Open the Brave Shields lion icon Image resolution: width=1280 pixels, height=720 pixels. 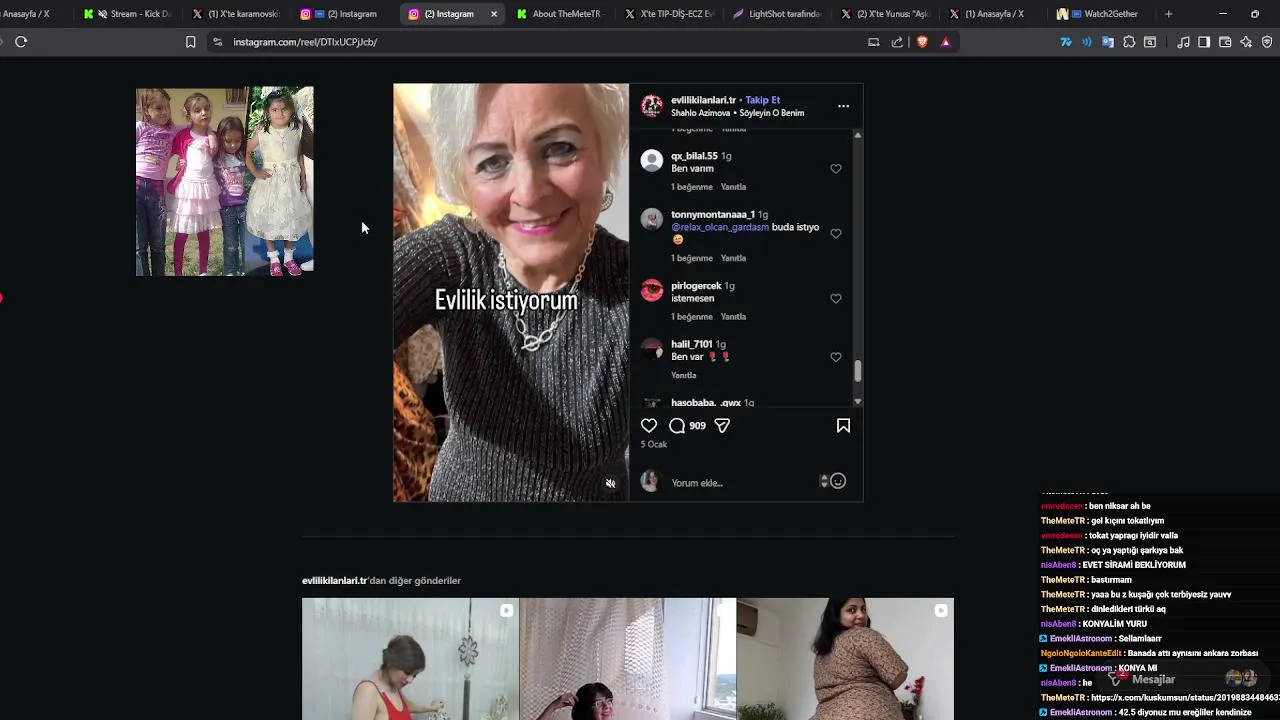click(x=922, y=42)
